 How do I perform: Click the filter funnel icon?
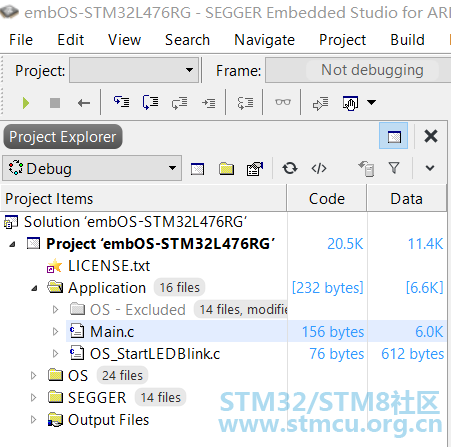pos(394,168)
